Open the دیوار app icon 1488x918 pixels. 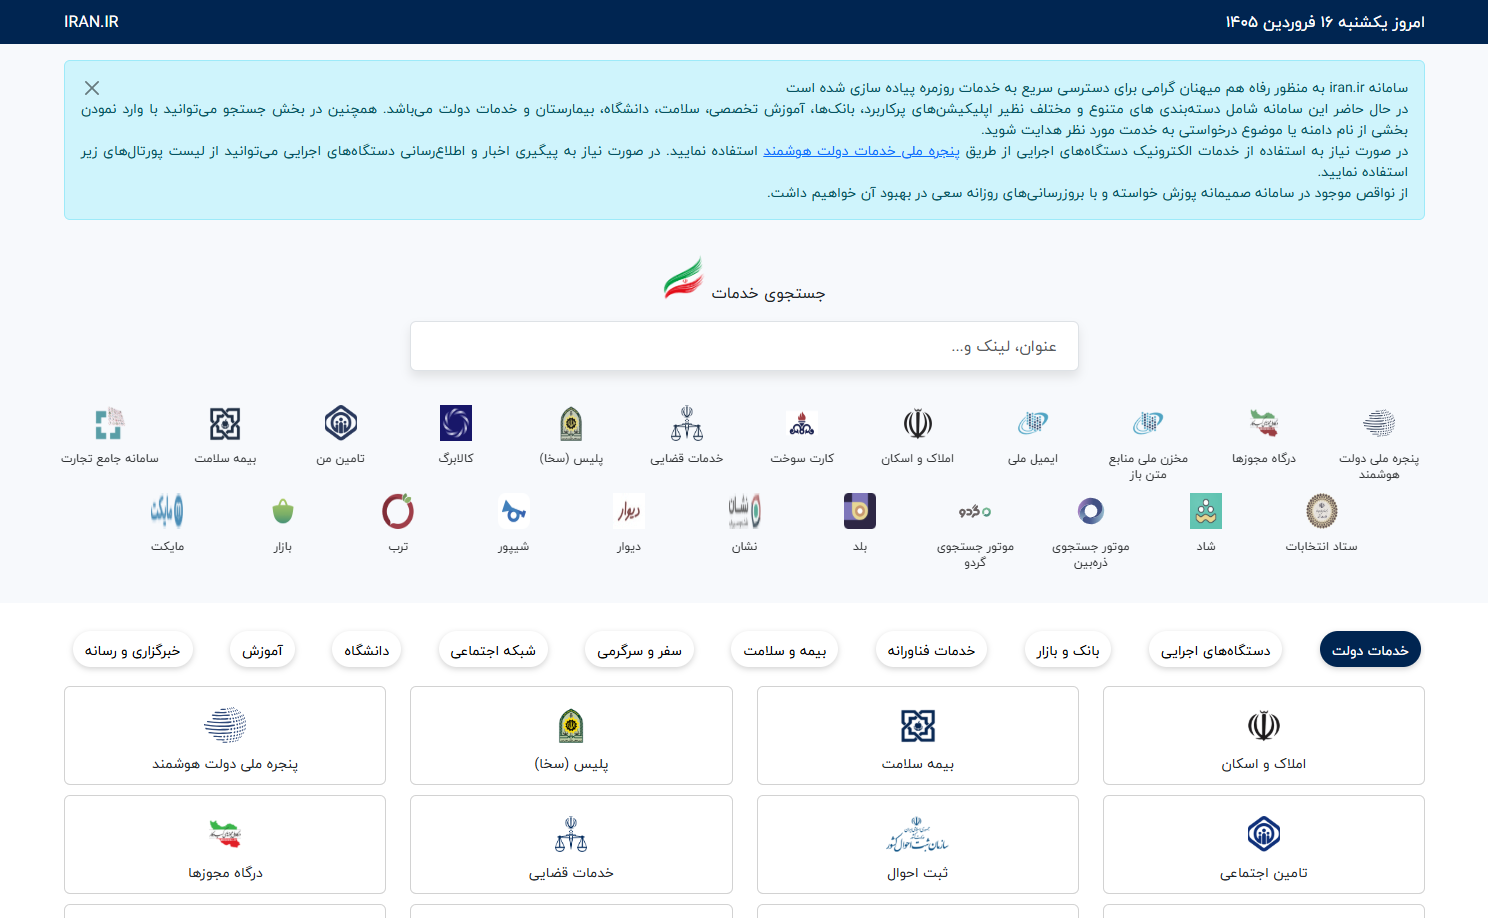click(x=629, y=511)
